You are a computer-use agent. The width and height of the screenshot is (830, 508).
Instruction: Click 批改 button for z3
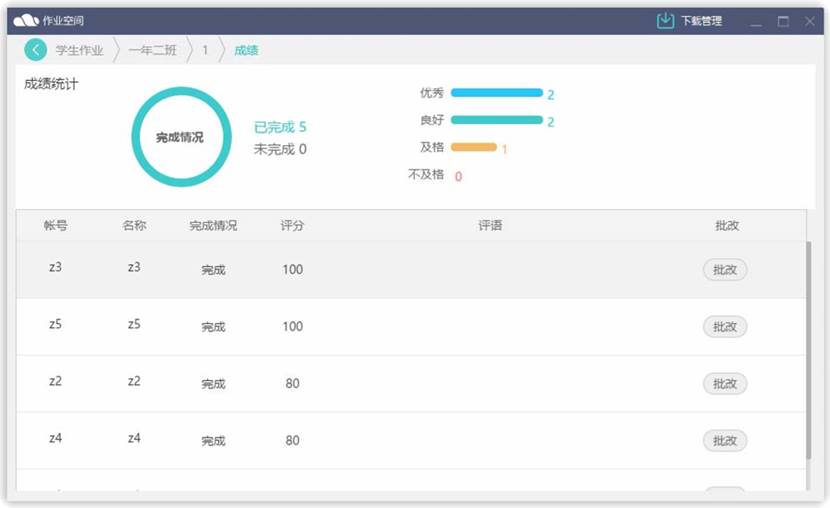coord(725,270)
